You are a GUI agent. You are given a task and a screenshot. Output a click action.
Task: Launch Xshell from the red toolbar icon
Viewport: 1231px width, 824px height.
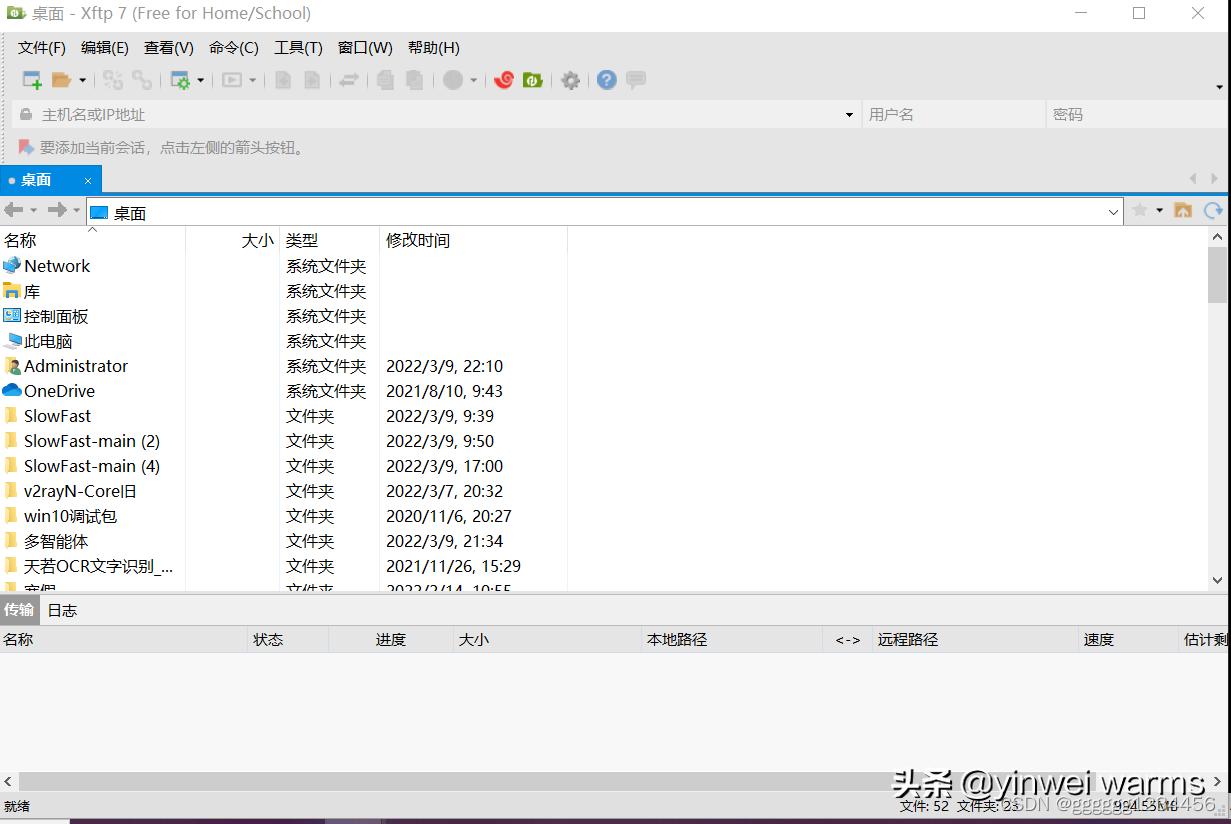[x=504, y=80]
